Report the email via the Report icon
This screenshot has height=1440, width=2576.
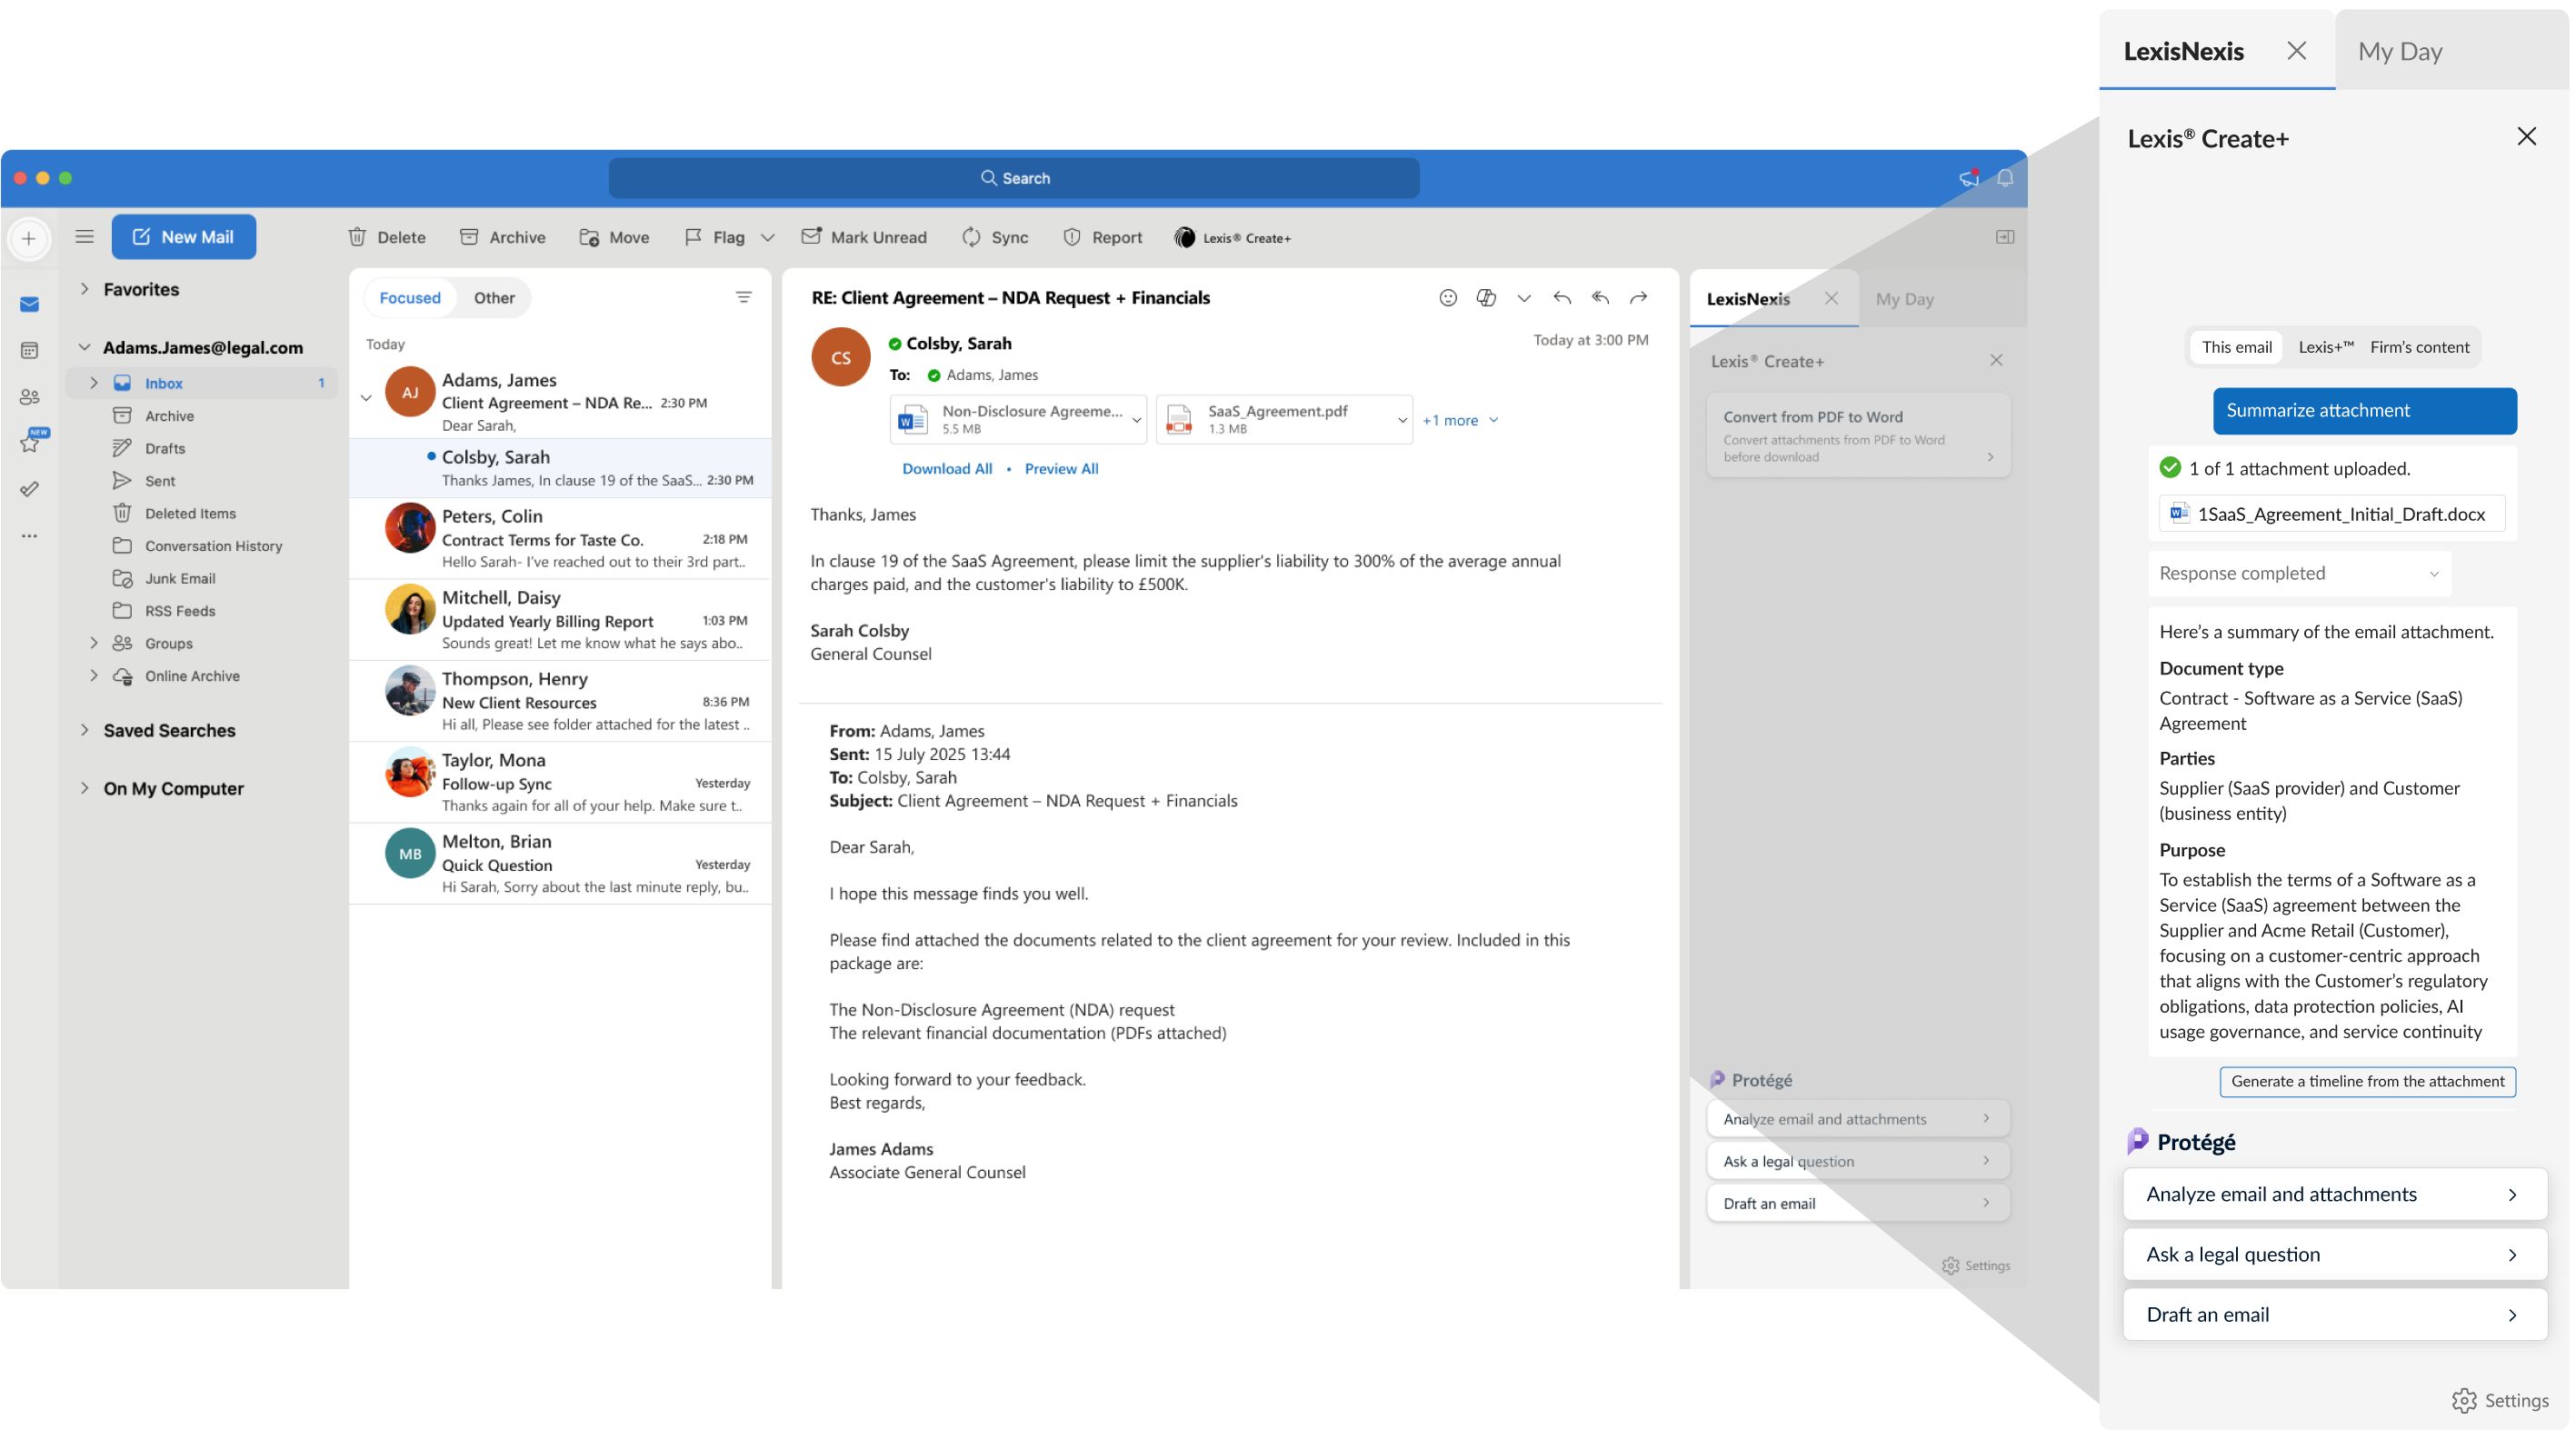coord(1102,237)
